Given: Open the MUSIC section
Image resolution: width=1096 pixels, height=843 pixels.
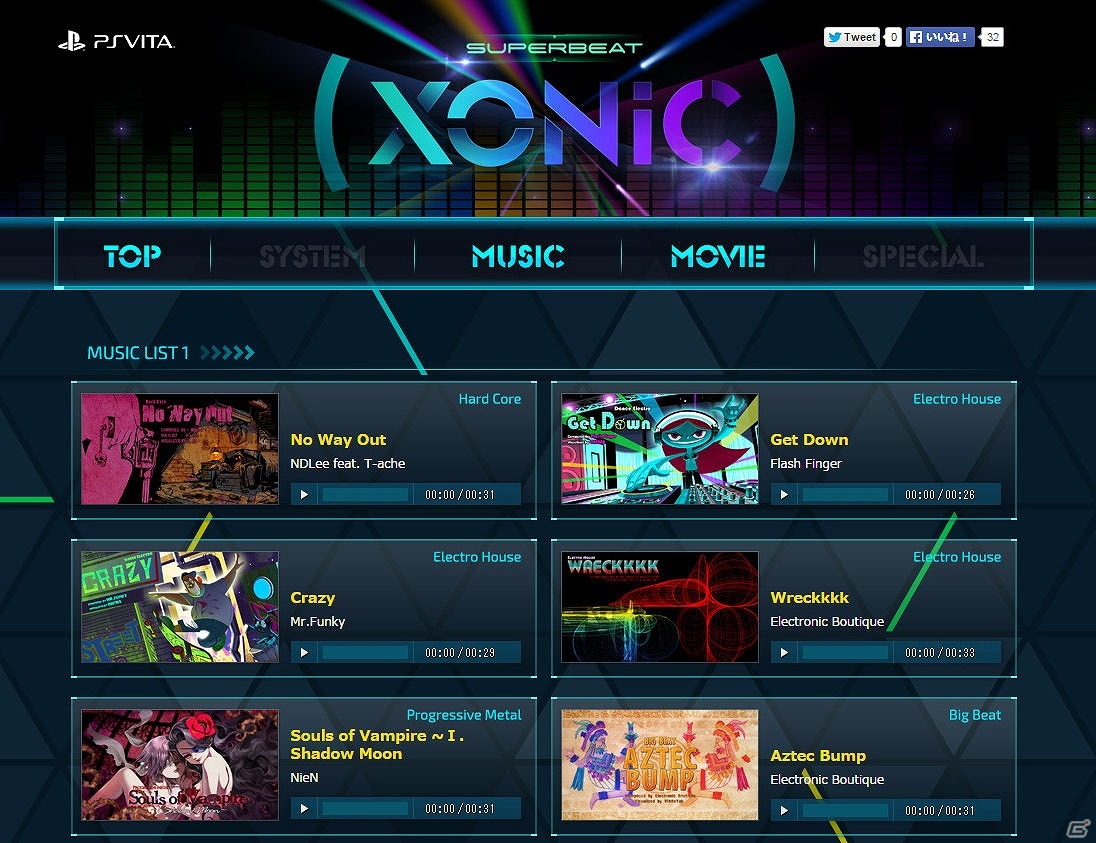Looking at the screenshot, I should pos(518,257).
